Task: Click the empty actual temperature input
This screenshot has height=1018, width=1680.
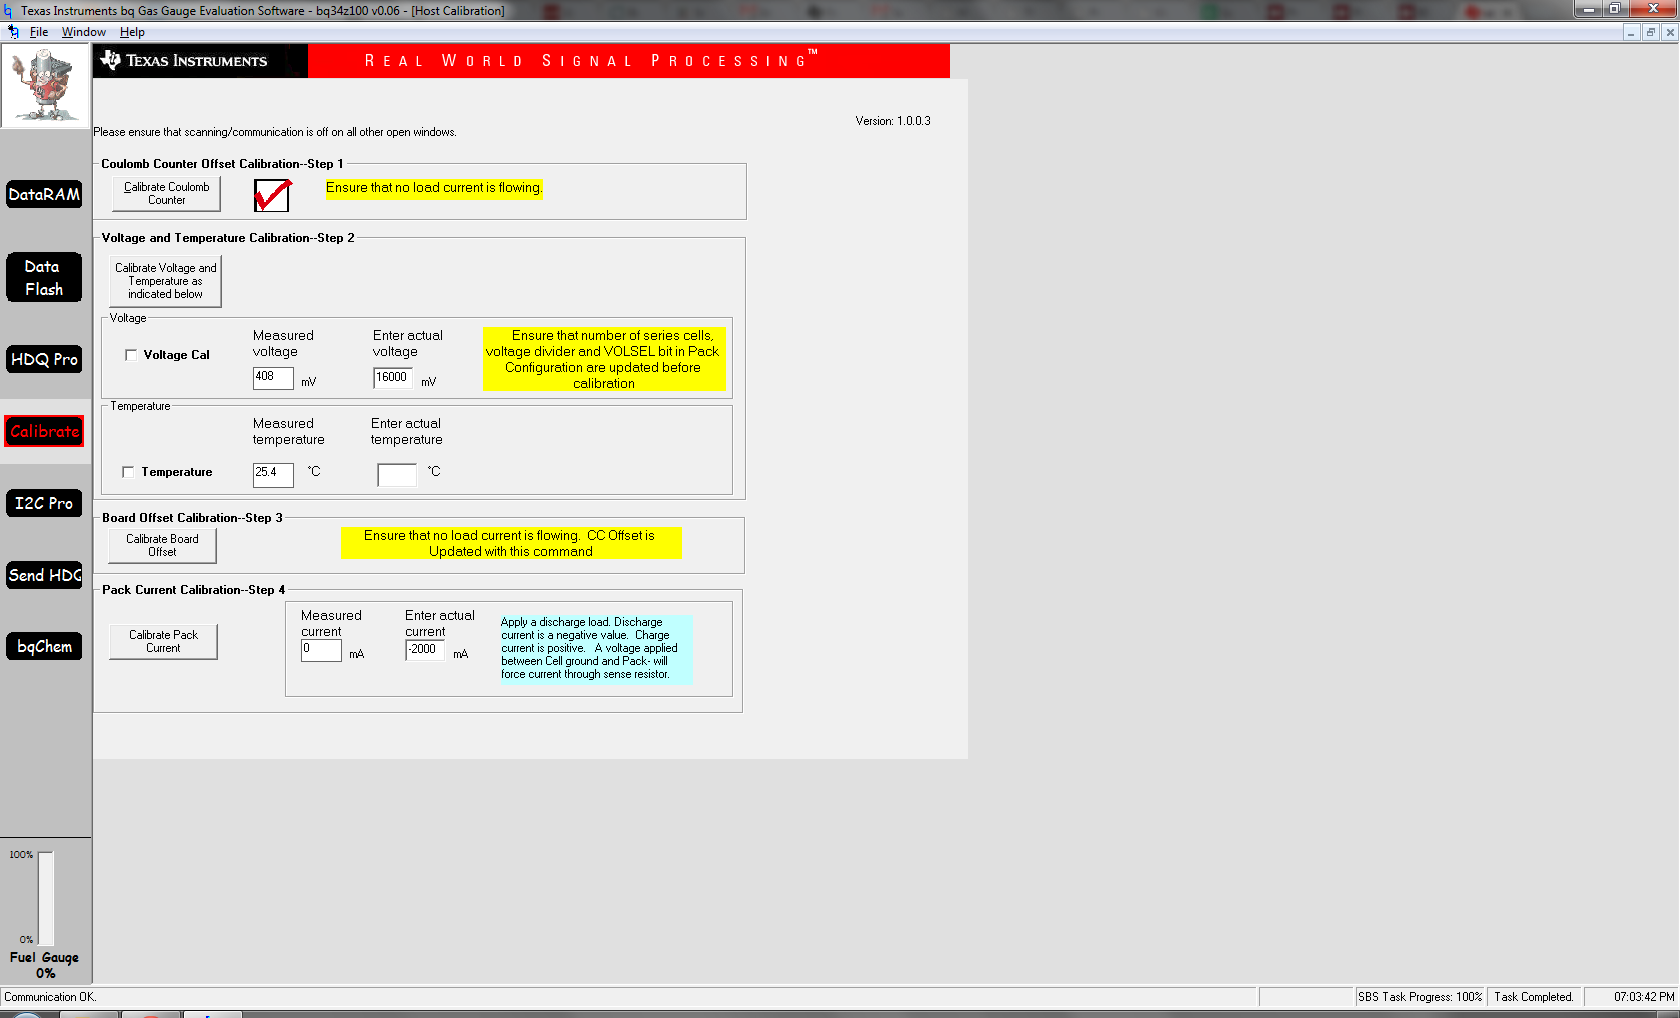Action: click(397, 474)
